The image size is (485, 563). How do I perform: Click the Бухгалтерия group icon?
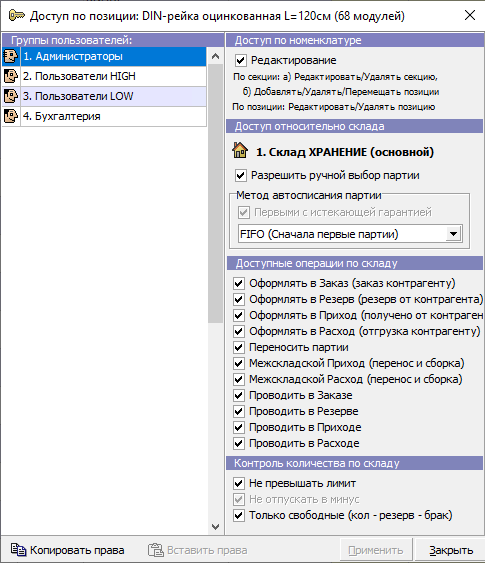pos(11,116)
